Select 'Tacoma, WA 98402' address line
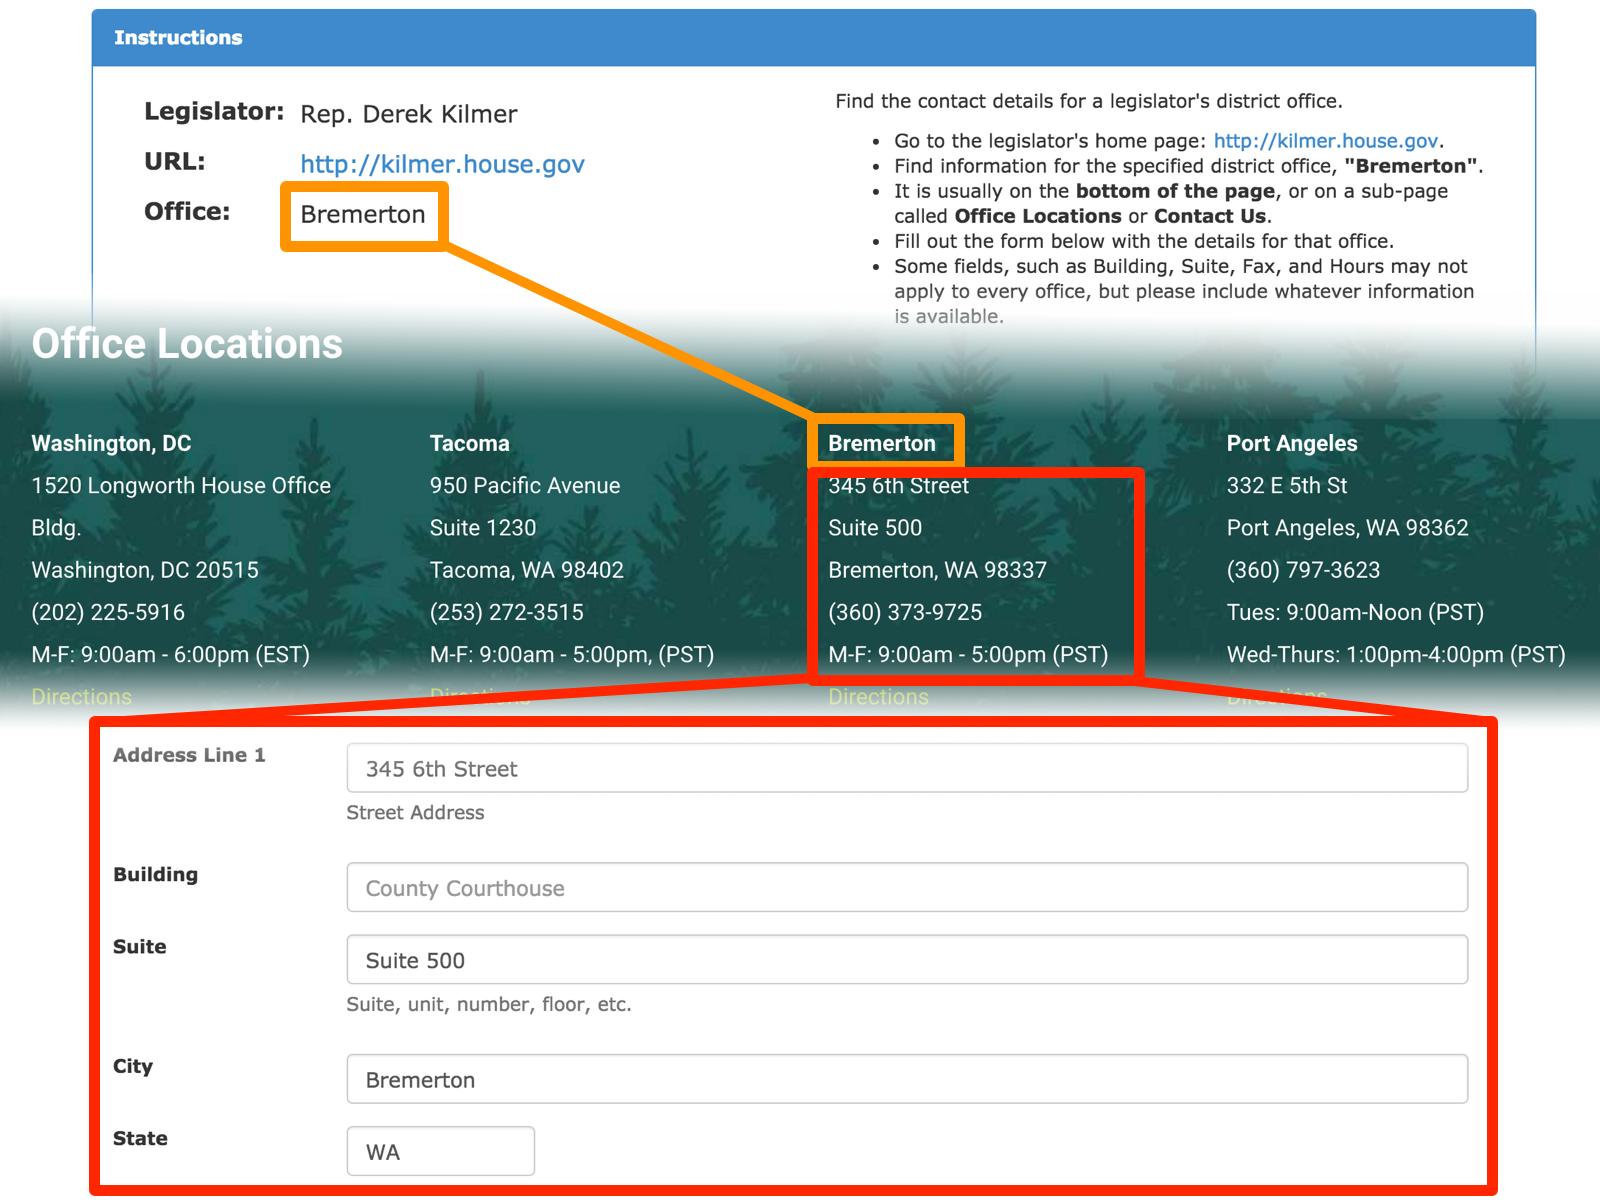The image size is (1600, 1200). tap(527, 570)
